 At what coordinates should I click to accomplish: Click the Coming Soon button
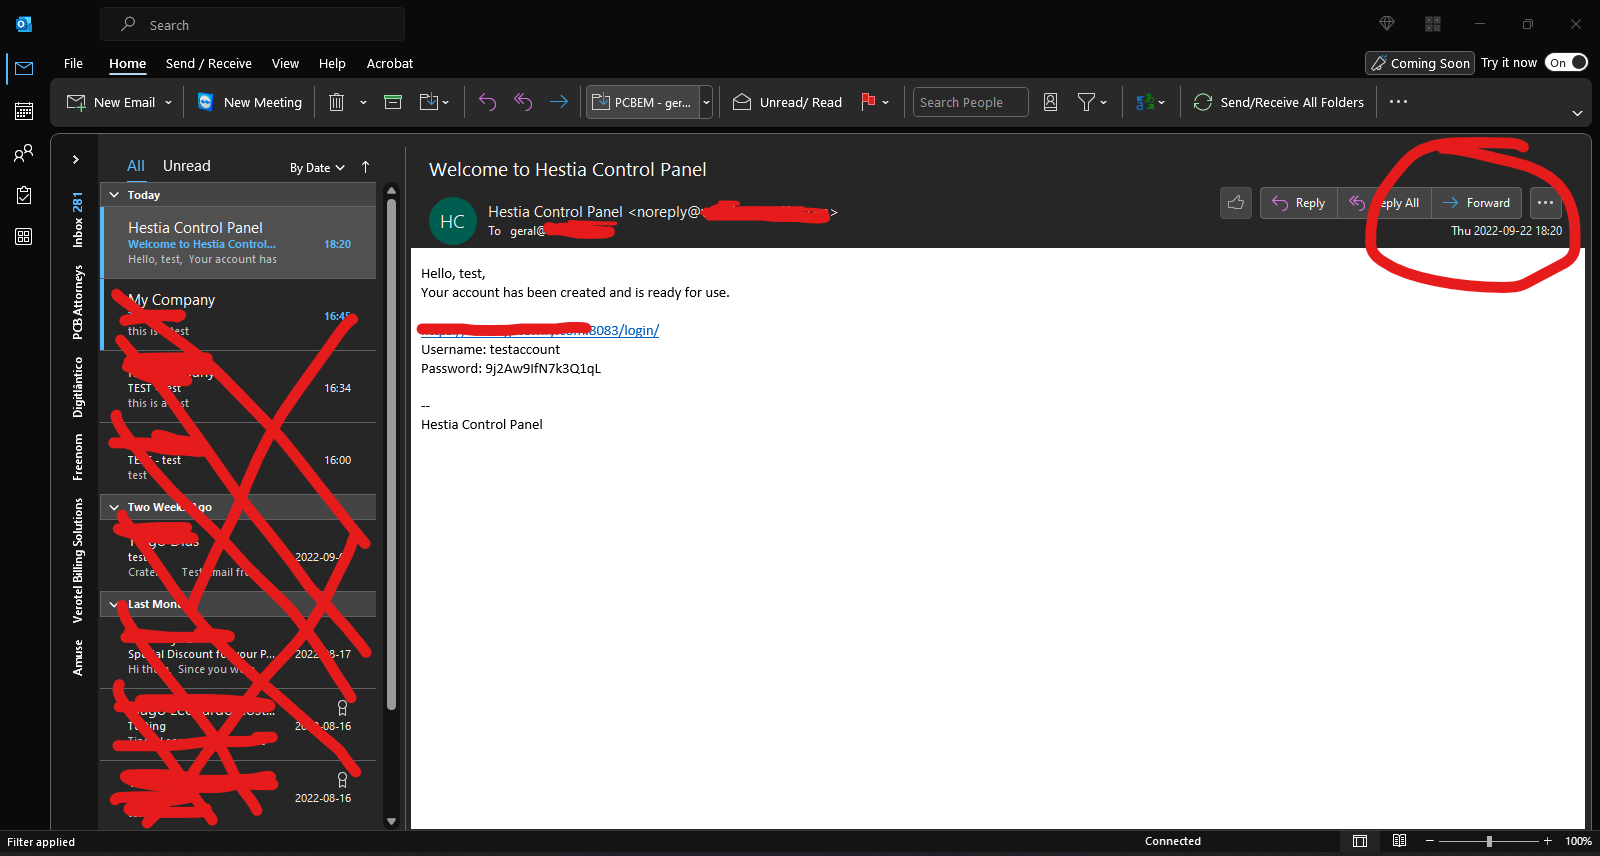[x=1420, y=63]
